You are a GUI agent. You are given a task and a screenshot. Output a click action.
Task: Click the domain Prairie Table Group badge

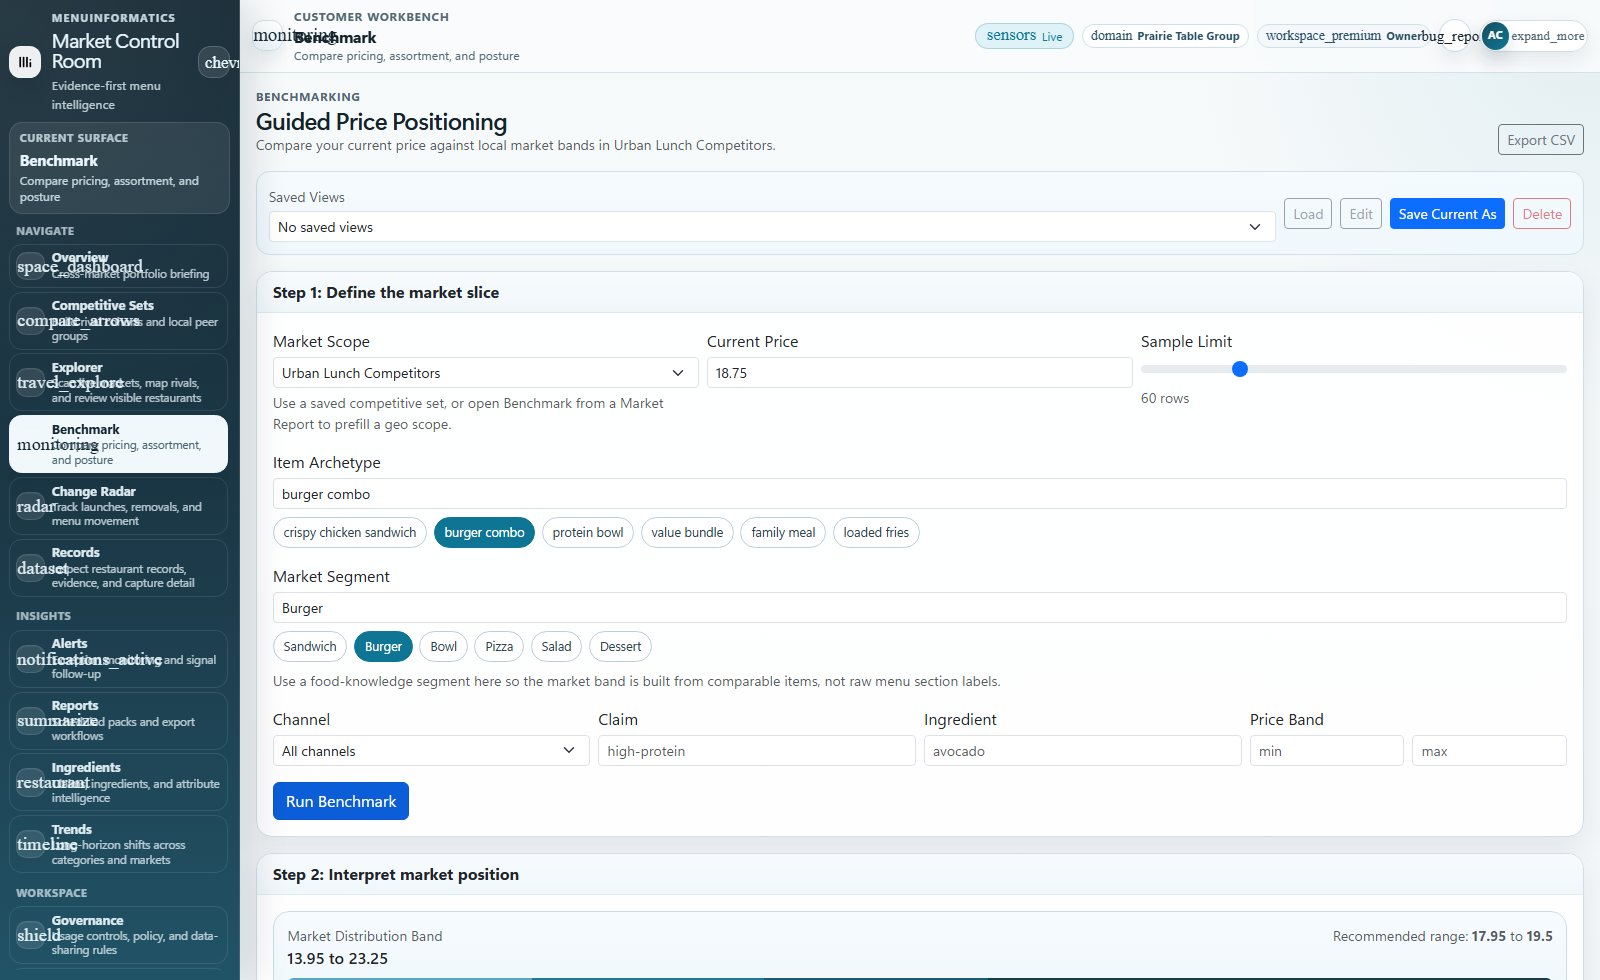1165,36
